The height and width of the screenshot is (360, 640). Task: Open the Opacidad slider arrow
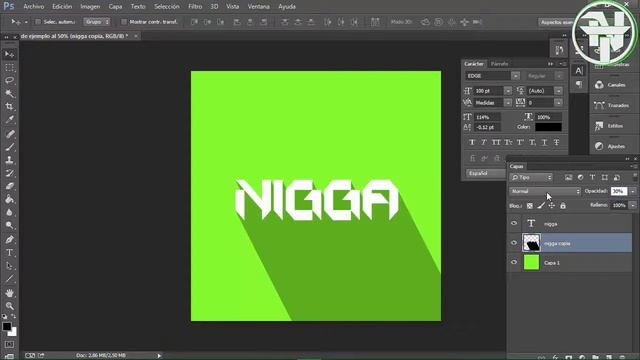[633, 191]
